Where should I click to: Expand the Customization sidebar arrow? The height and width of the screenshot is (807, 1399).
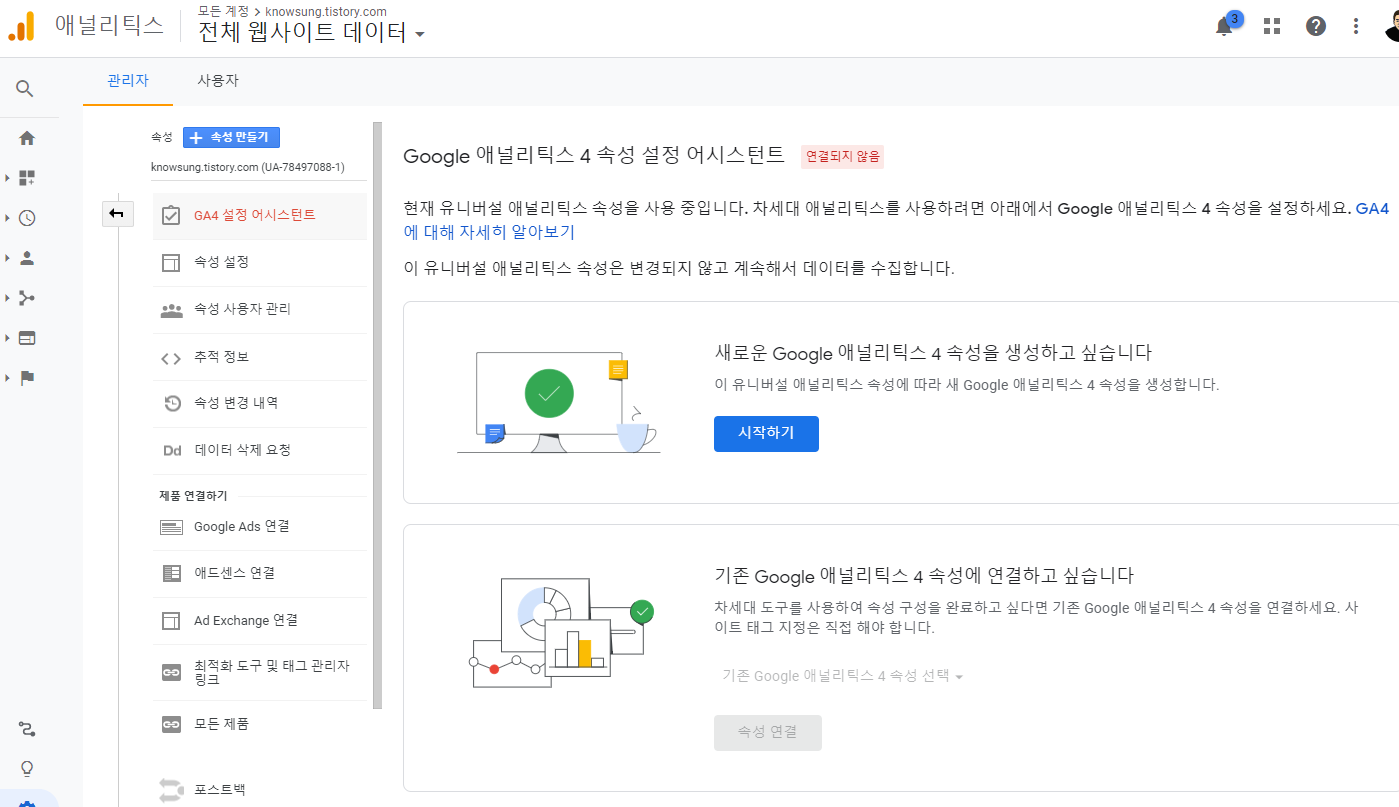point(7,178)
